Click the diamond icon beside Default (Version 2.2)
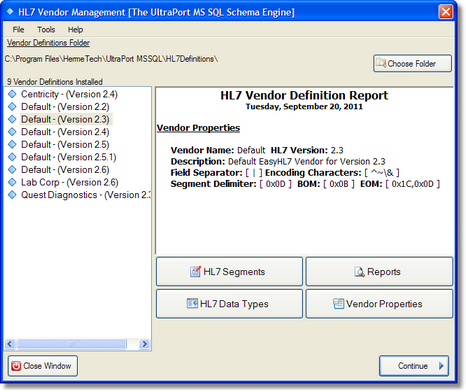 pos(12,107)
